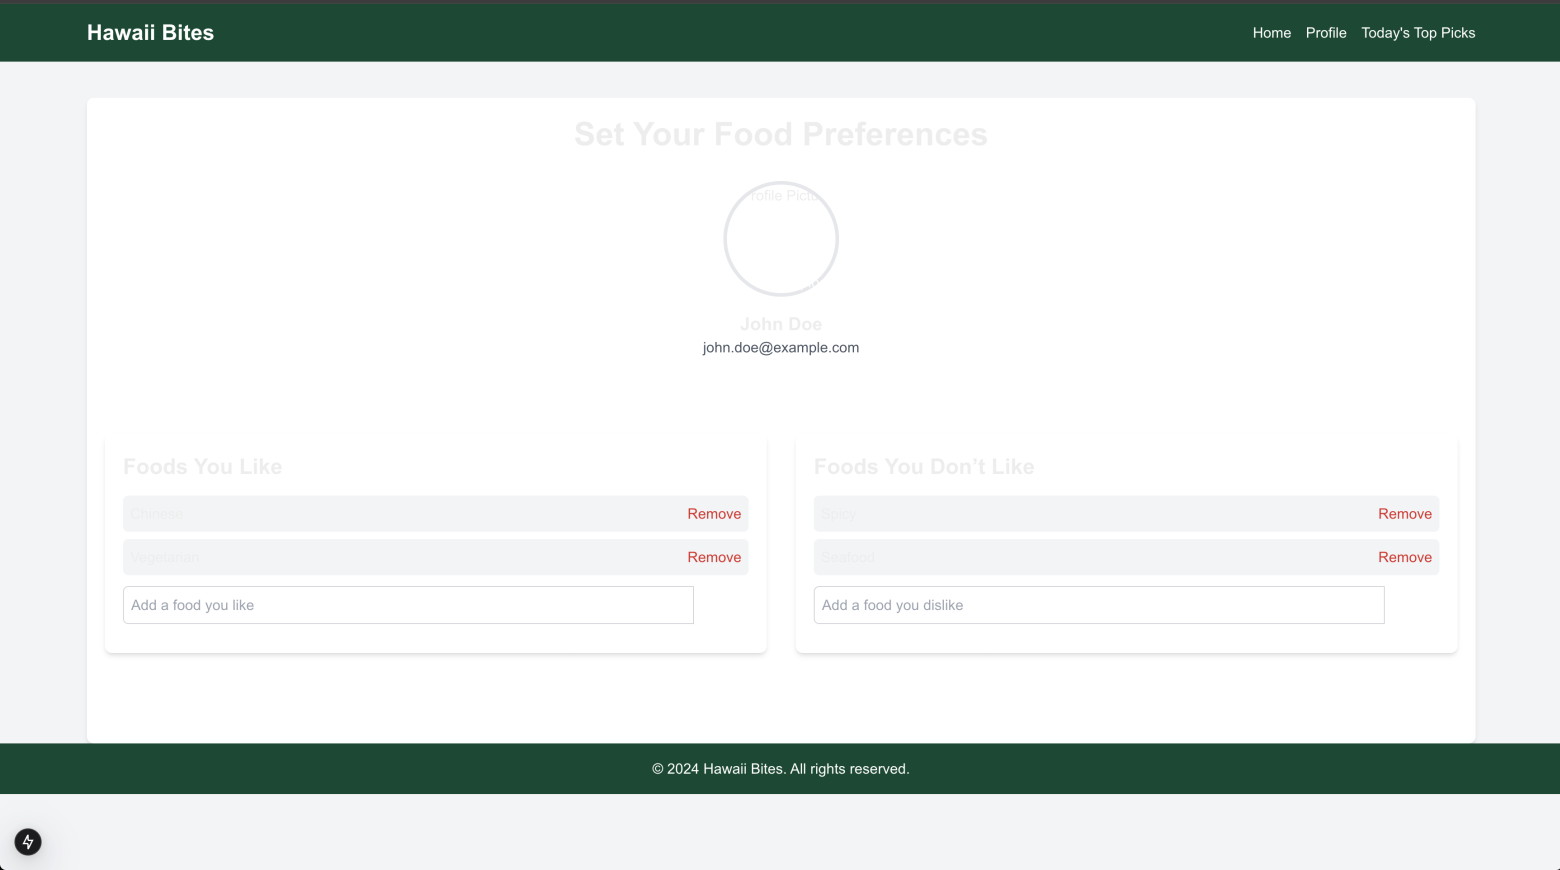Remove Spicy from Foods You Don't Like
The image size is (1560, 870).
(1404, 513)
